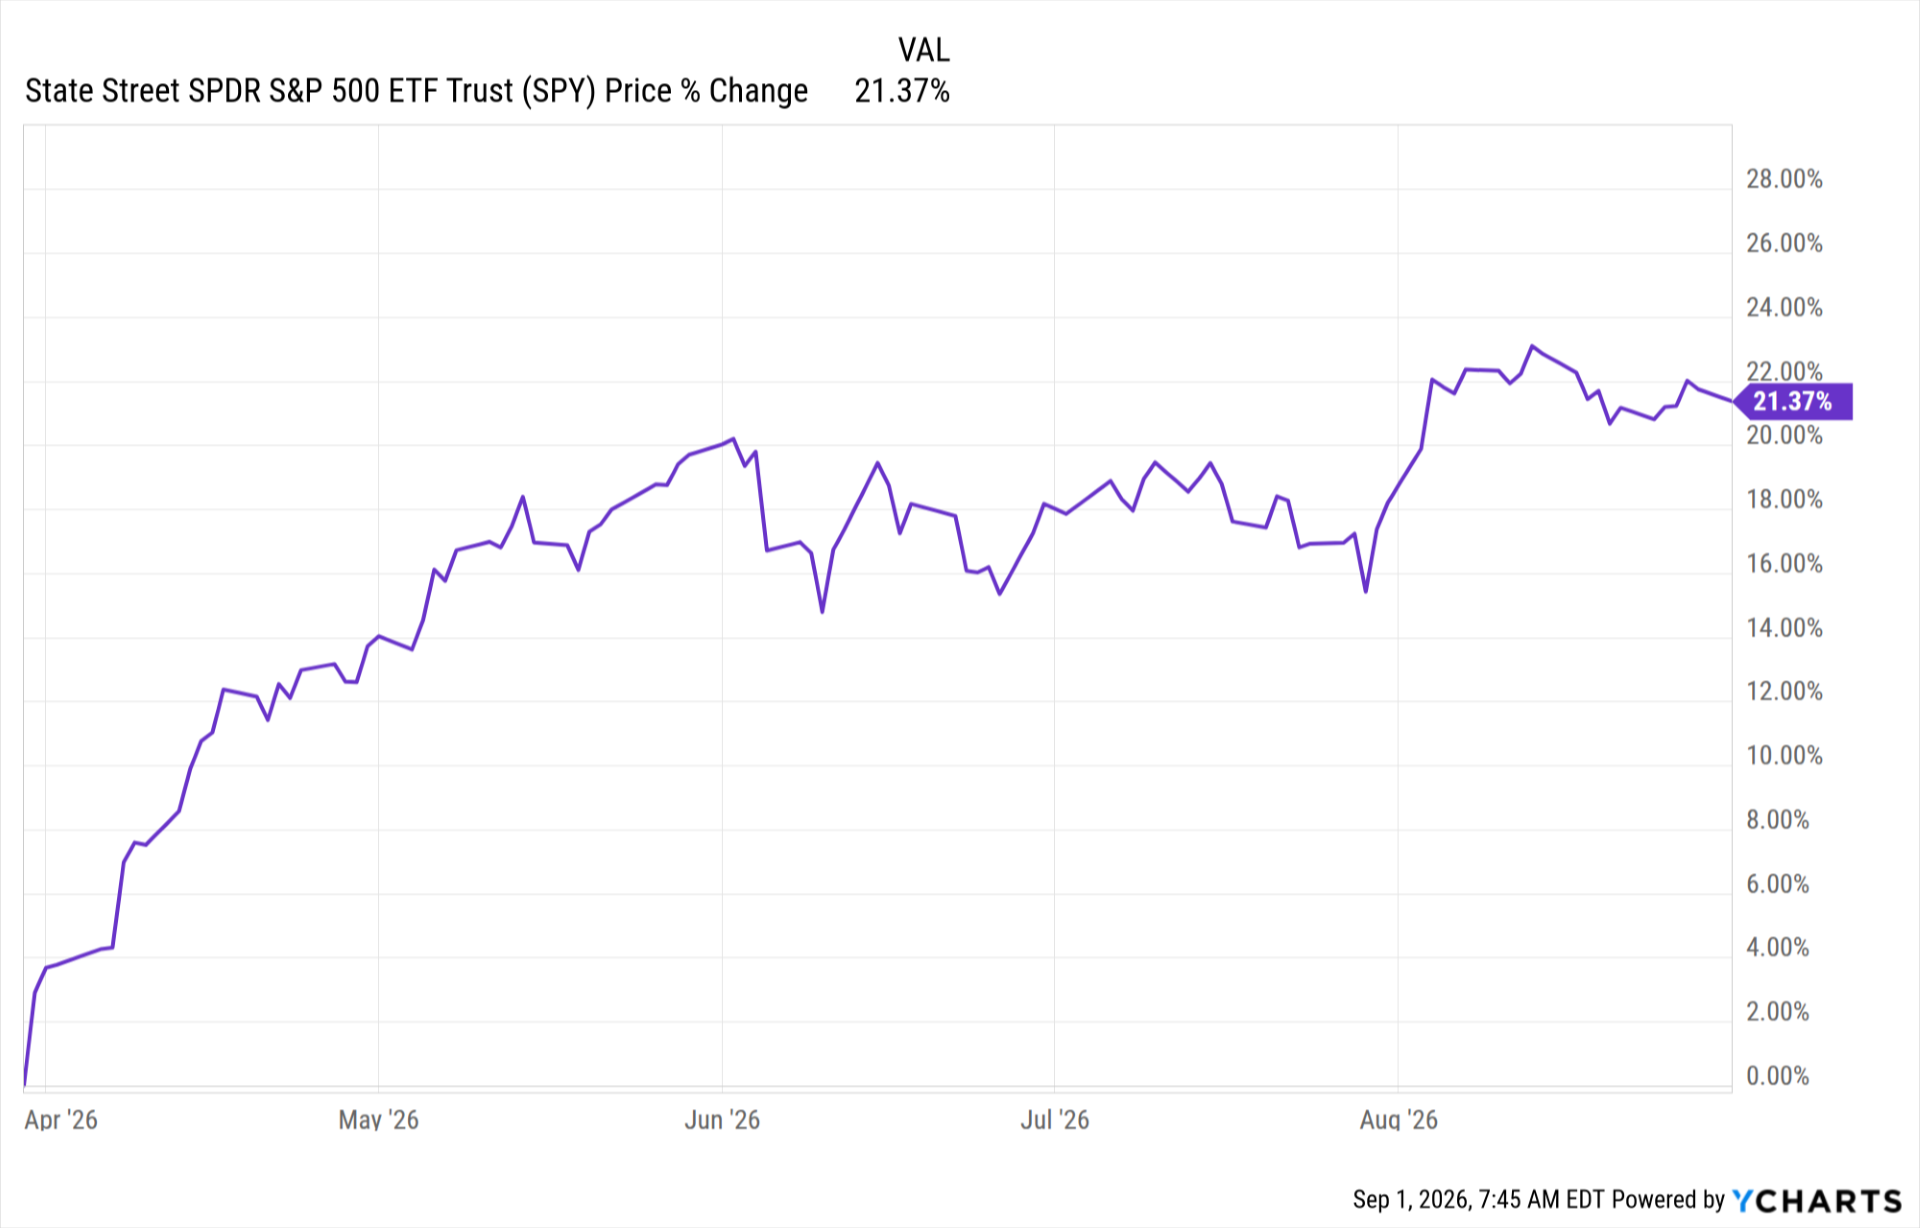Select the May '26 axis label

(x=378, y=1119)
